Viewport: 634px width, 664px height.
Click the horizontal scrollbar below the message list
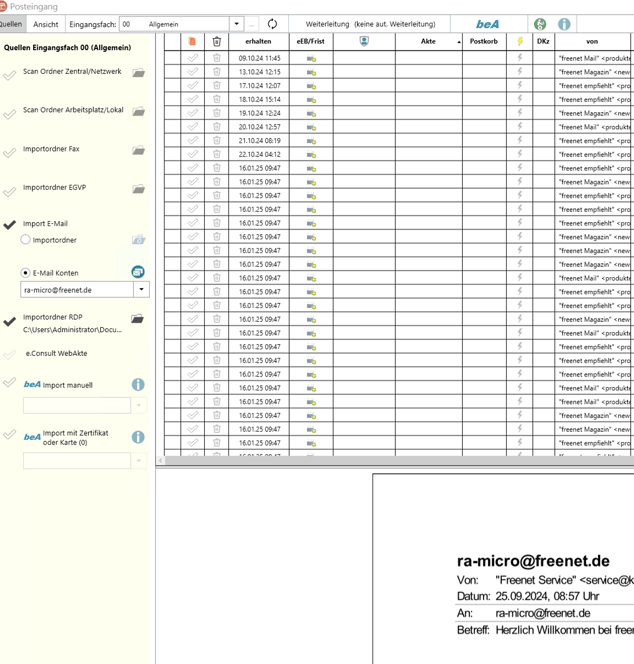399,460
